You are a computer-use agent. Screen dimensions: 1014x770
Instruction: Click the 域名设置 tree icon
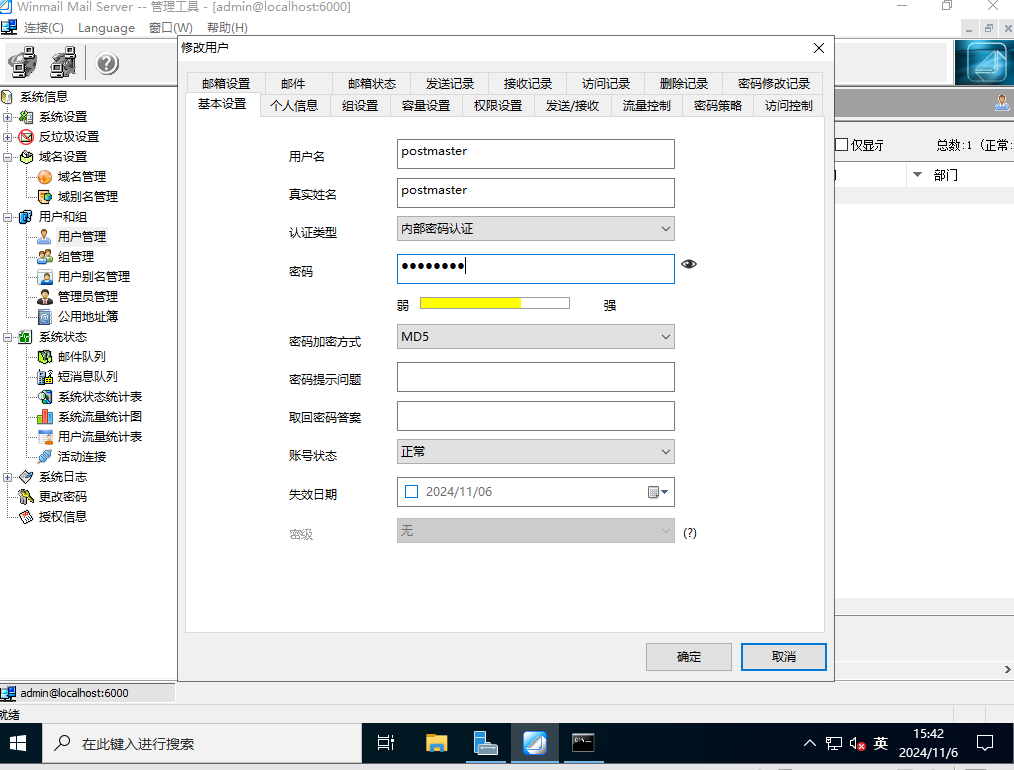point(26,157)
